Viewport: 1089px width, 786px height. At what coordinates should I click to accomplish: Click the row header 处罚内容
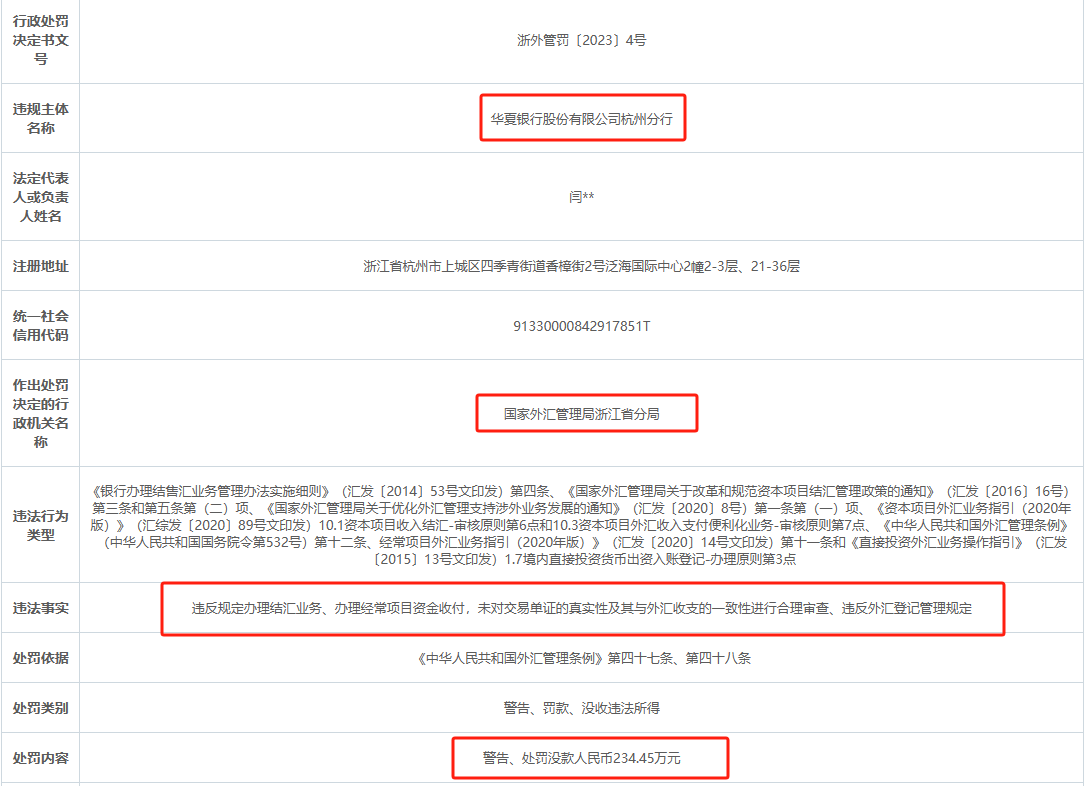(x=41, y=758)
